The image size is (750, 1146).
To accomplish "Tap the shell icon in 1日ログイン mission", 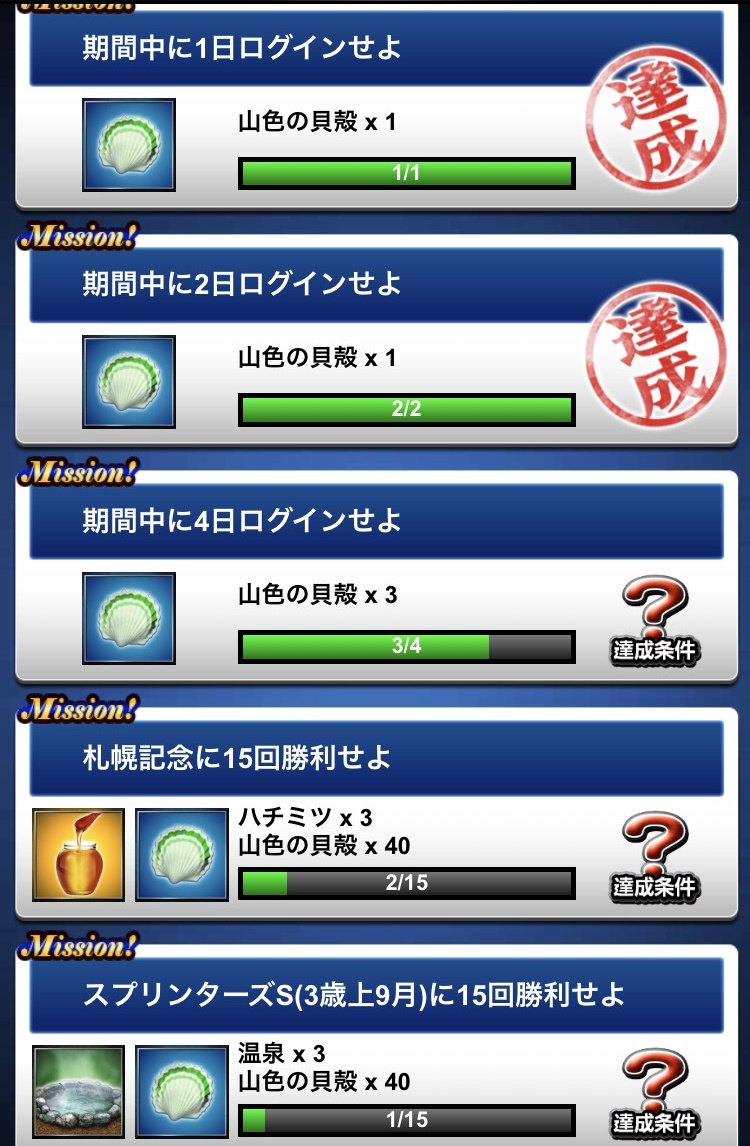I will tap(129, 145).
